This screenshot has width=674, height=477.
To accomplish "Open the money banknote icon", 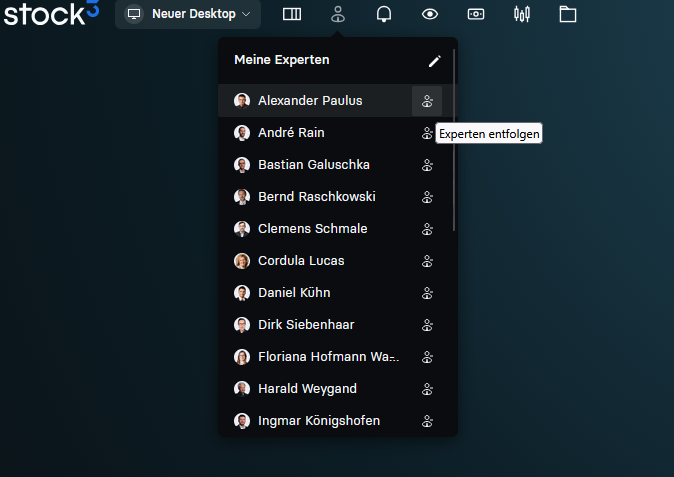I will pyautogui.click(x=476, y=14).
